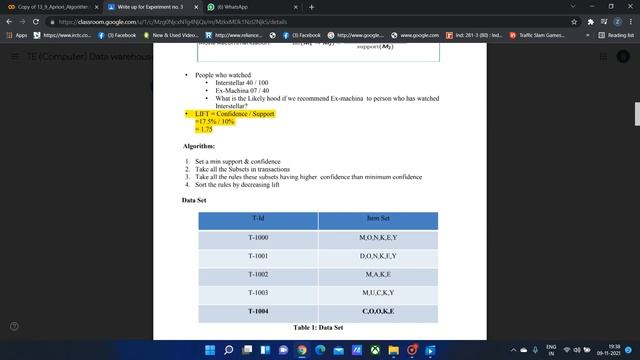
Task: Open the New & Used Video bookmark
Action: (x=171, y=36)
